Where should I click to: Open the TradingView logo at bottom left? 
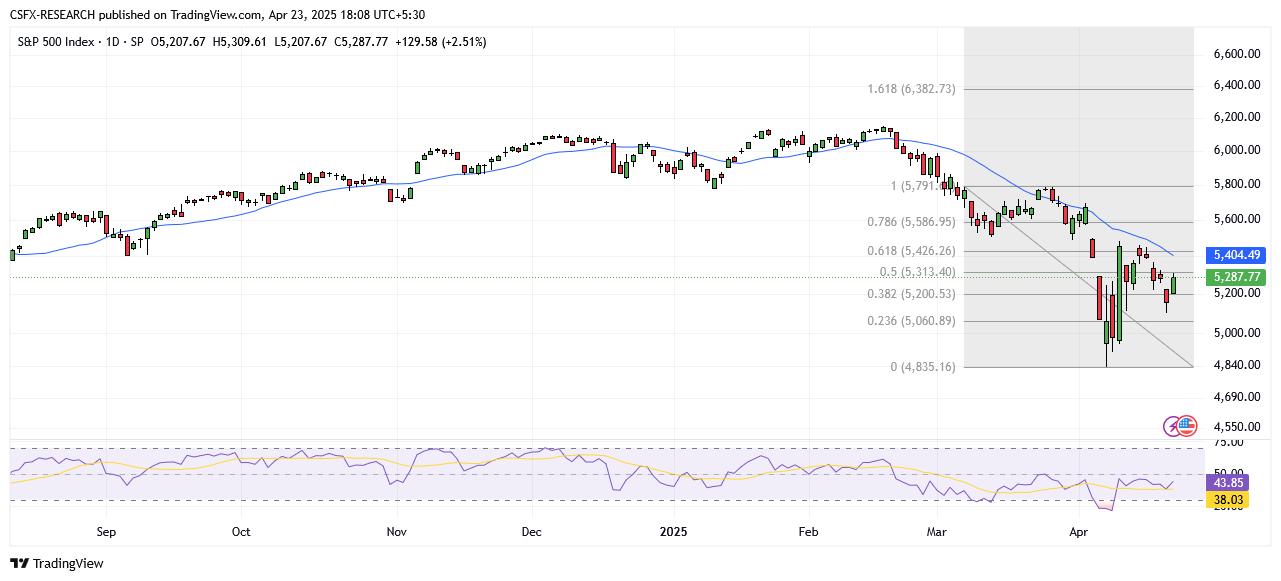coord(57,563)
